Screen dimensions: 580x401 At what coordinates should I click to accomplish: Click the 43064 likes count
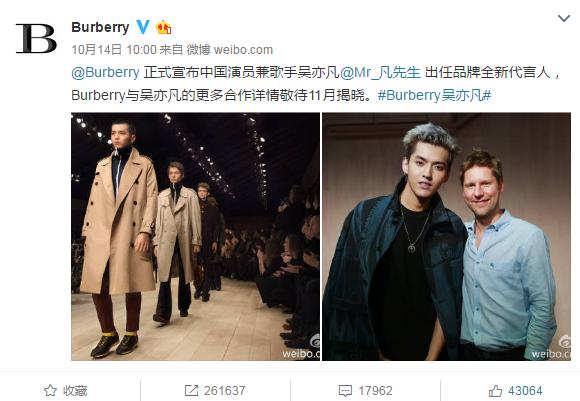point(525,391)
